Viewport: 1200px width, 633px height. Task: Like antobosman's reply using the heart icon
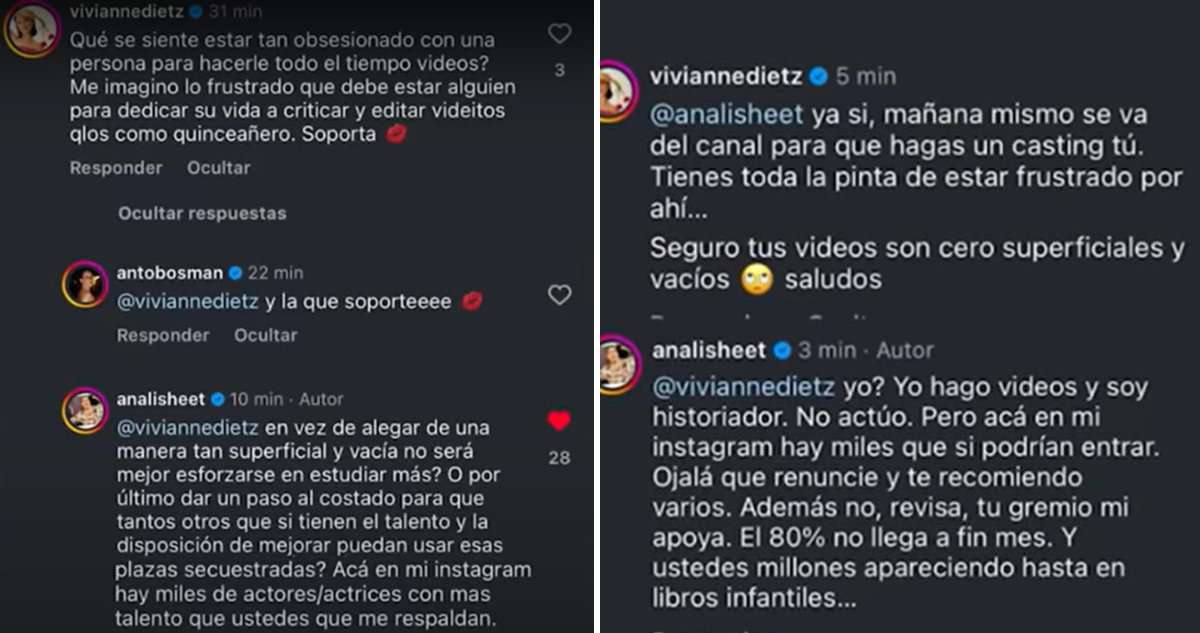pyautogui.click(x=559, y=295)
